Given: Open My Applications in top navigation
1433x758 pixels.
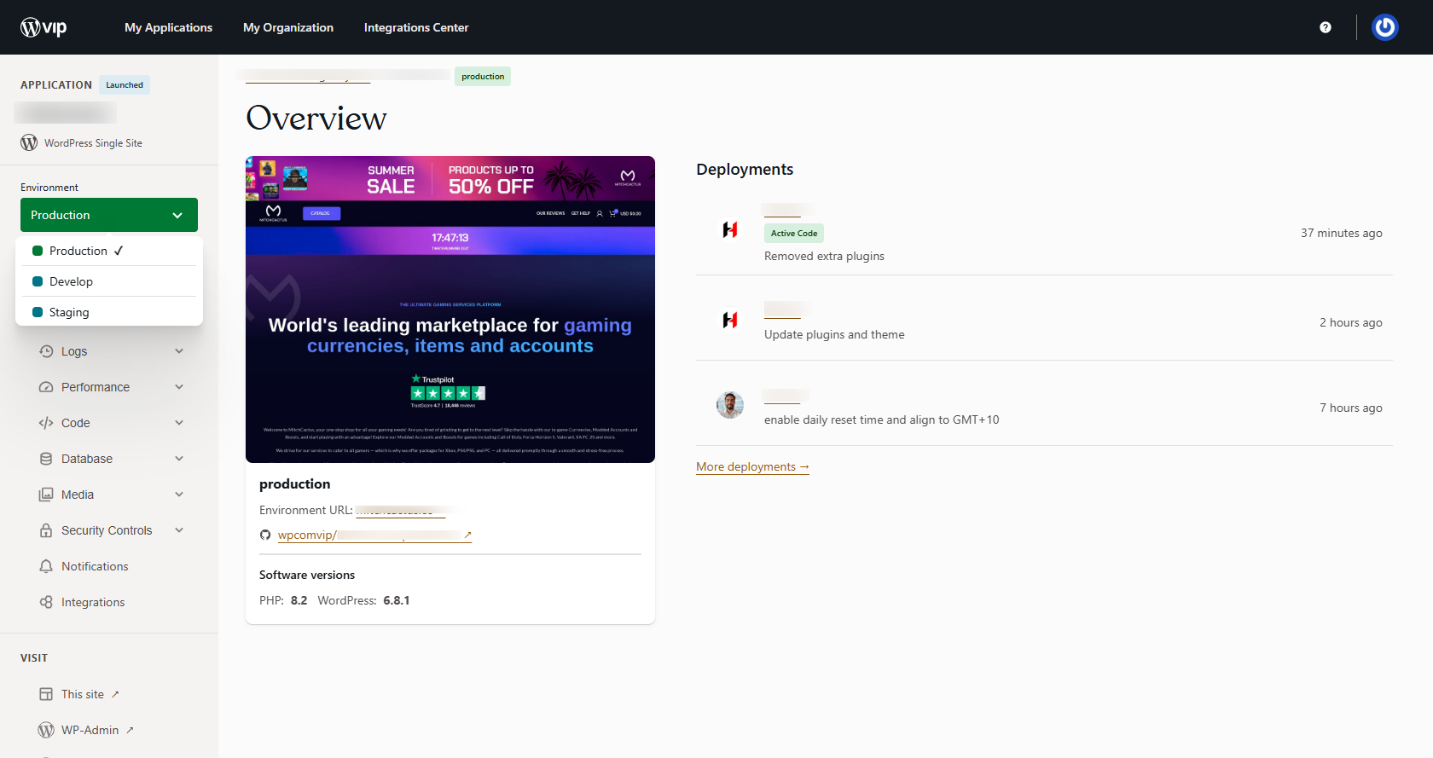Looking at the screenshot, I should (x=168, y=27).
